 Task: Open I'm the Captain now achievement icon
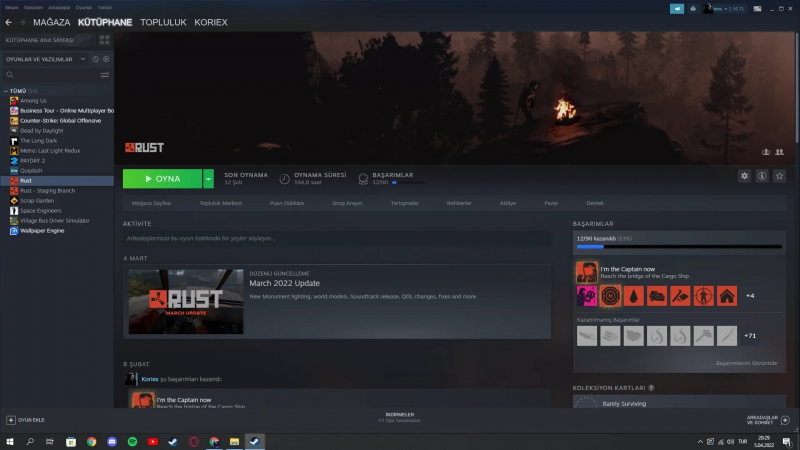tap(587, 272)
